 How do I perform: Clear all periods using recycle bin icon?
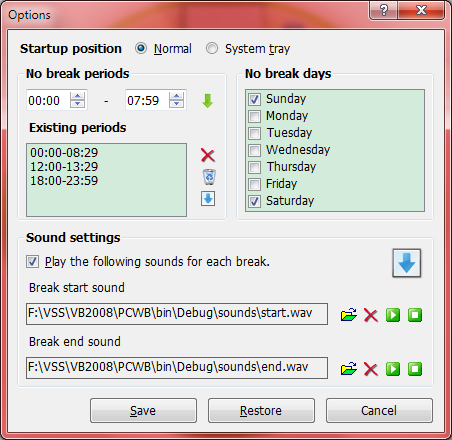pos(209,177)
